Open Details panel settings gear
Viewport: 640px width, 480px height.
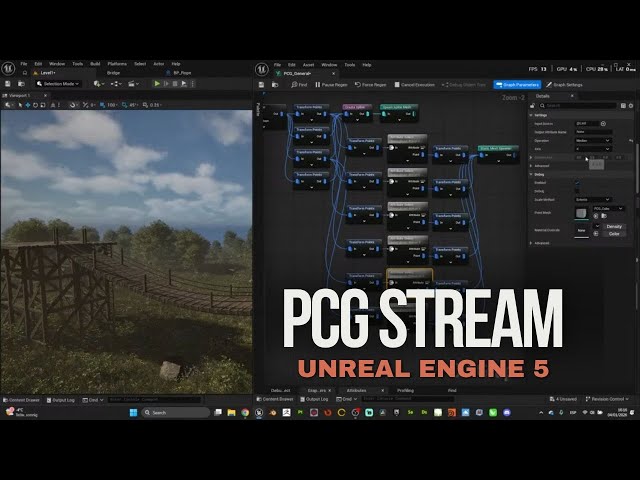coord(631,105)
